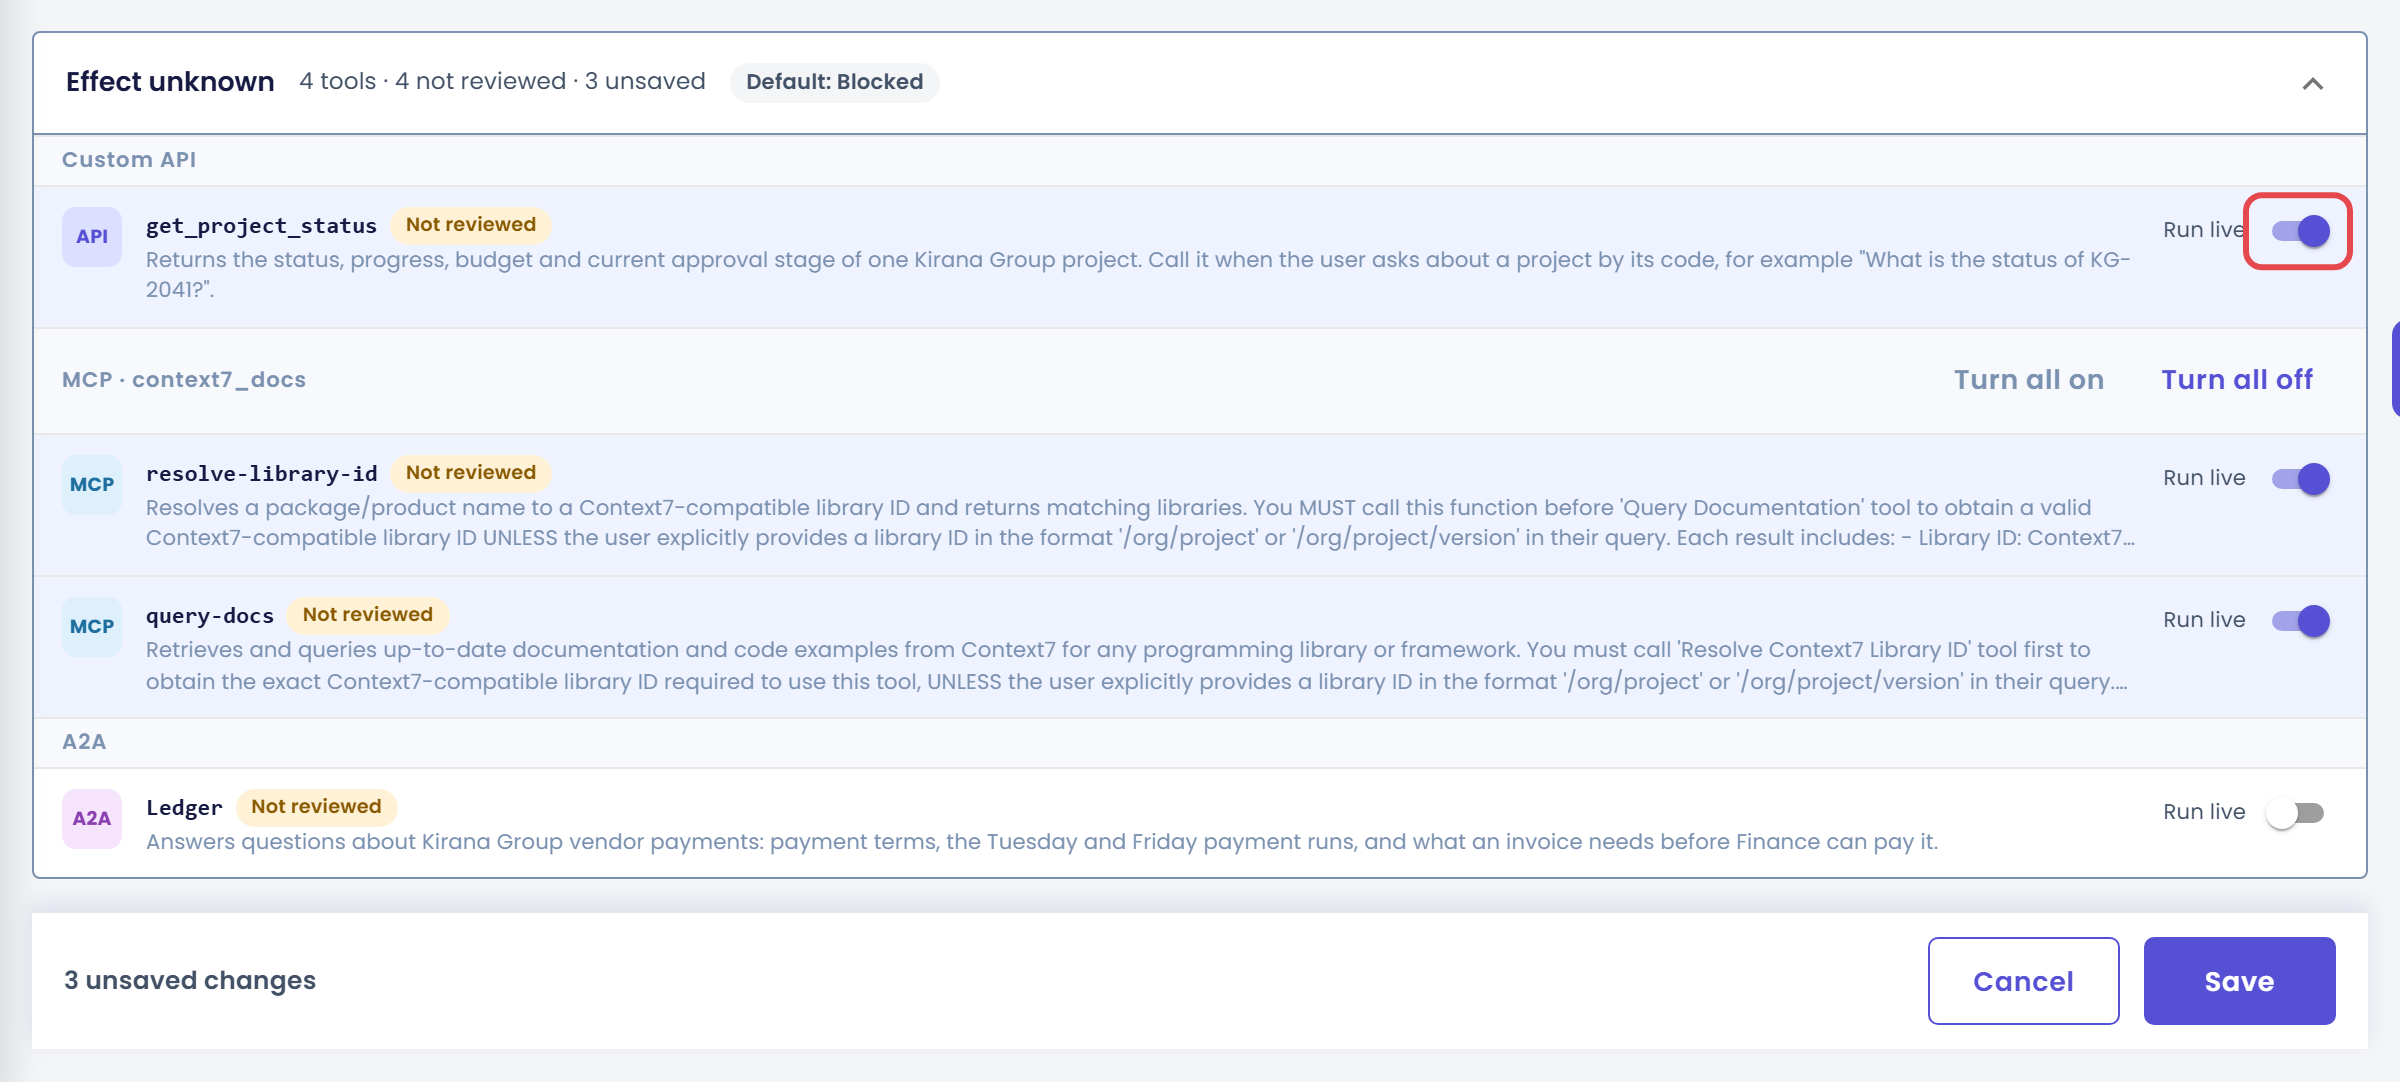
Task: Click the Default: Blocked badge
Action: (x=834, y=82)
